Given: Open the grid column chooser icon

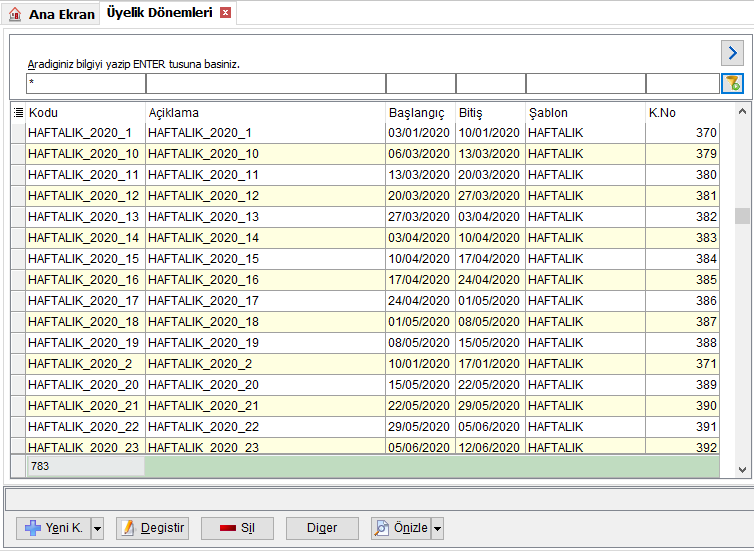Looking at the screenshot, I should point(18,113).
